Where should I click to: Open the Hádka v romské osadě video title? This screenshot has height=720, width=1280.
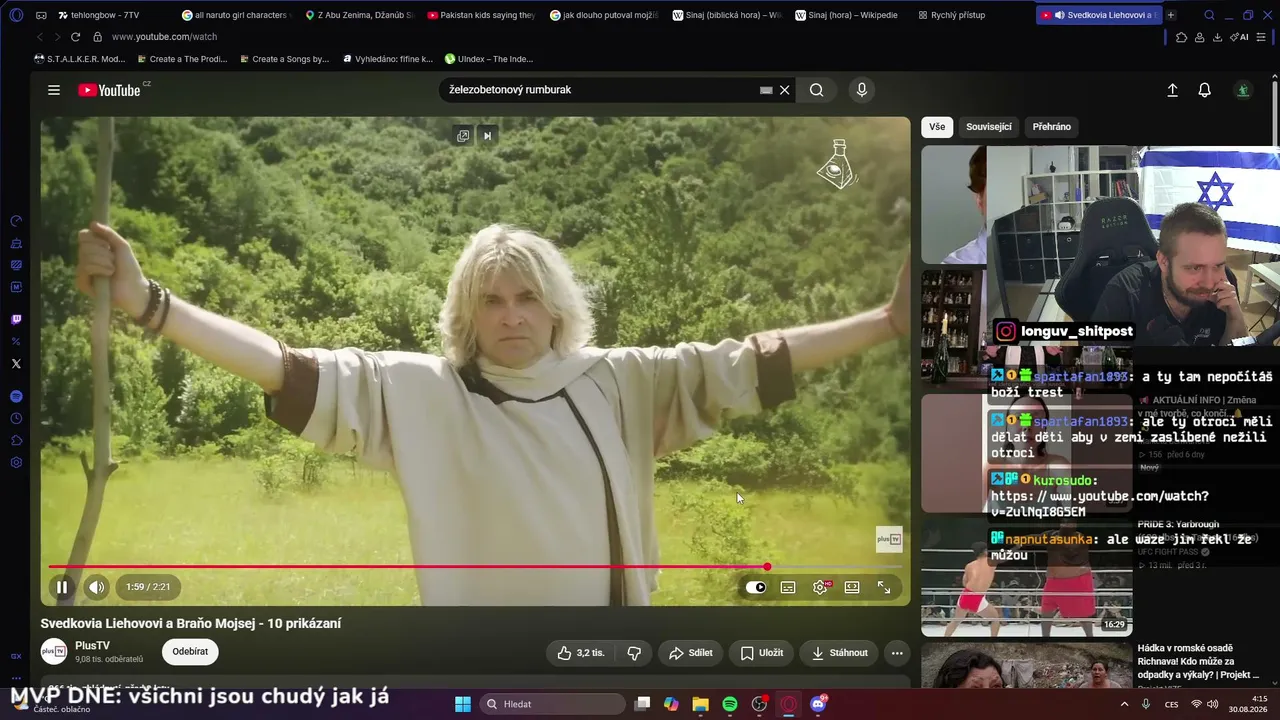point(1200,662)
